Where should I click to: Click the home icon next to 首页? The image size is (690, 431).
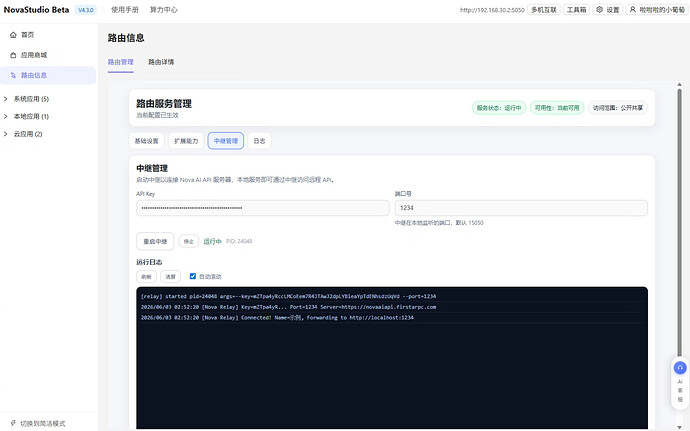13,35
